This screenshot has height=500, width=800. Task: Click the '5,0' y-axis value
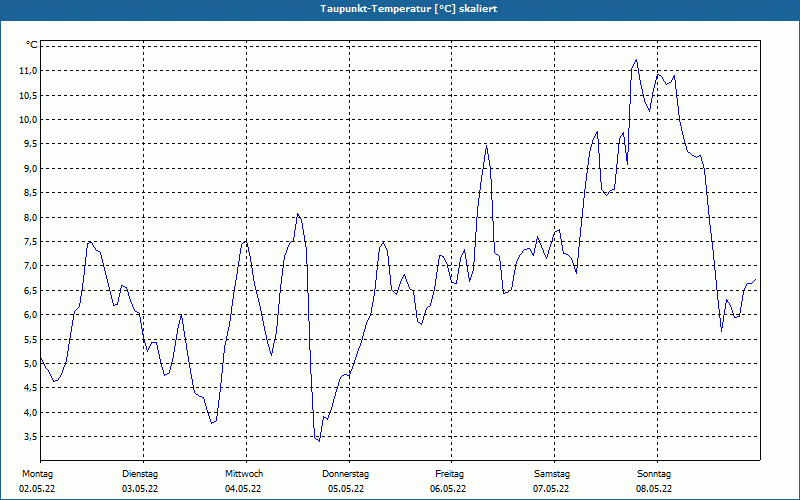tap(31, 364)
